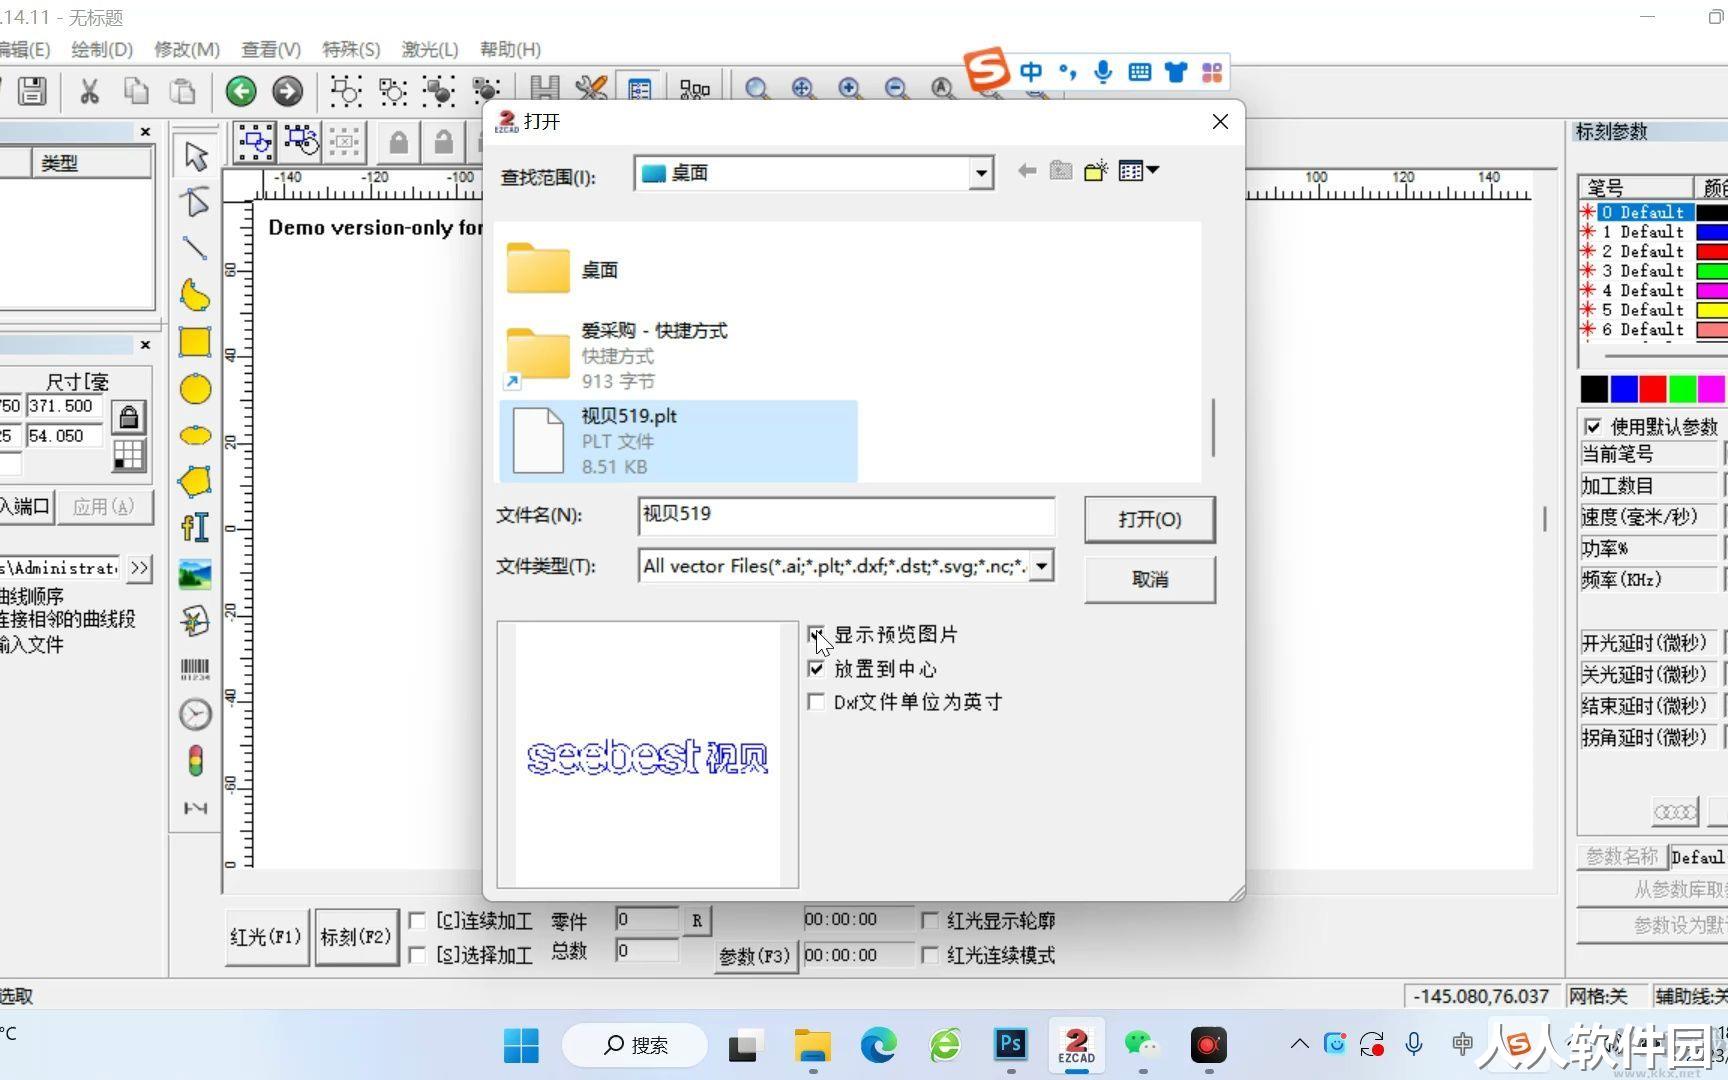The height and width of the screenshot is (1080, 1728).
Task: Show hidden system tray icons
Action: (1299, 1044)
